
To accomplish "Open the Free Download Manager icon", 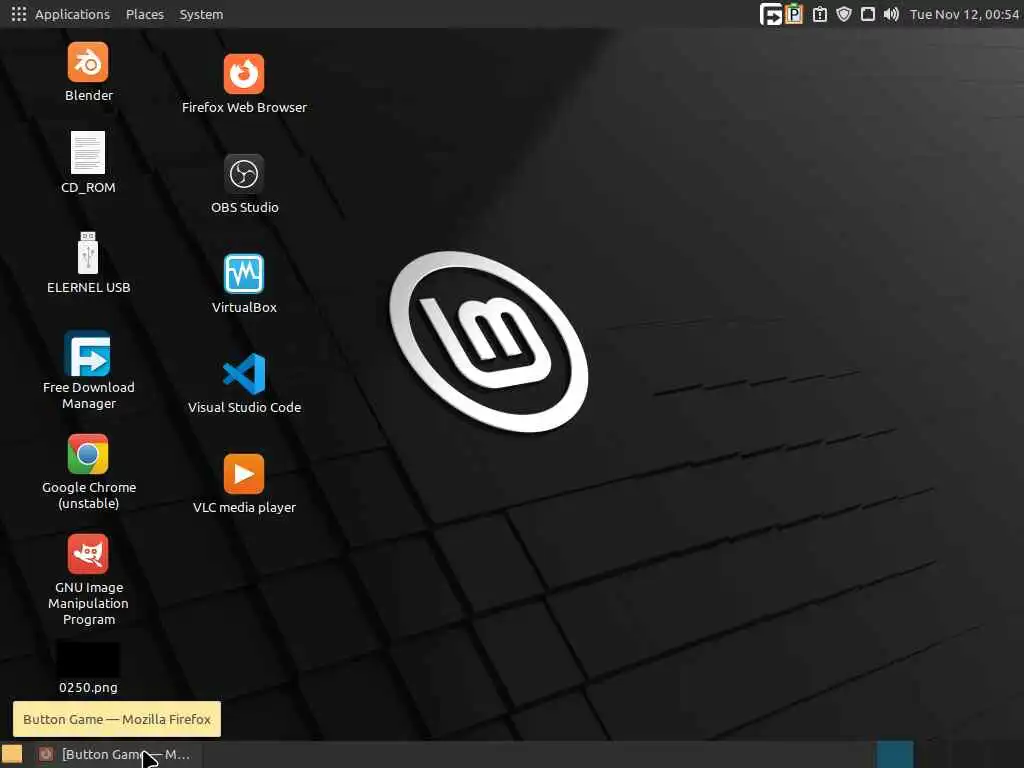I will [x=88, y=353].
